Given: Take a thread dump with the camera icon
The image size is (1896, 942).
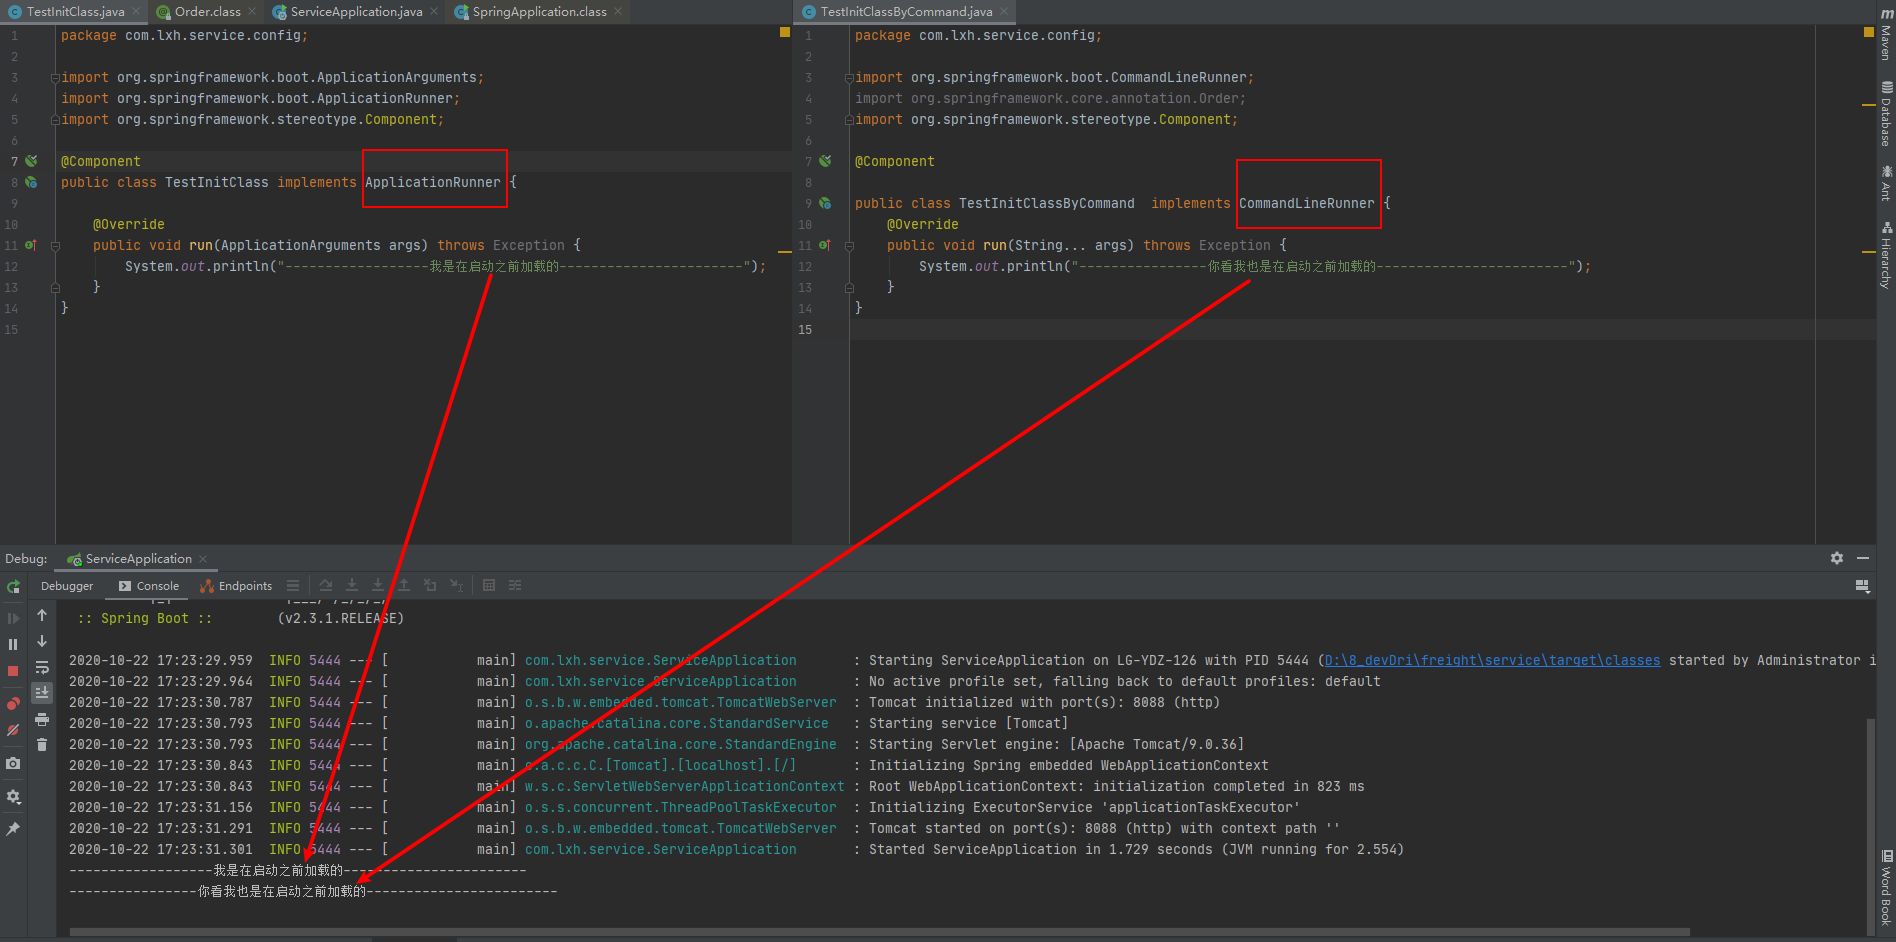Looking at the screenshot, I should pyautogui.click(x=13, y=763).
